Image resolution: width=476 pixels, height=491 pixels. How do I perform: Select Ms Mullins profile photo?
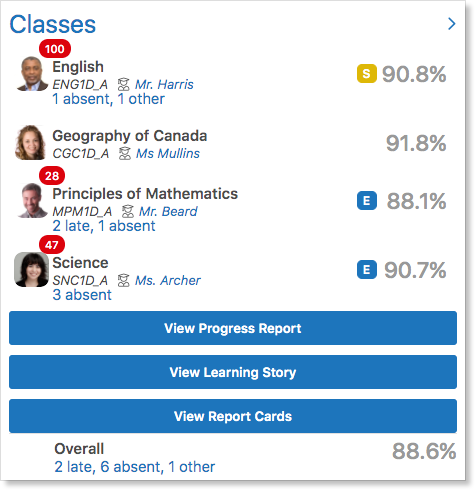pyautogui.click(x=30, y=143)
